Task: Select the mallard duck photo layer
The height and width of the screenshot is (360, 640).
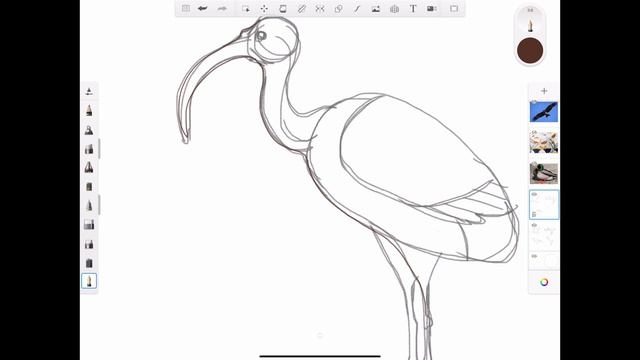Action: click(x=544, y=173)
